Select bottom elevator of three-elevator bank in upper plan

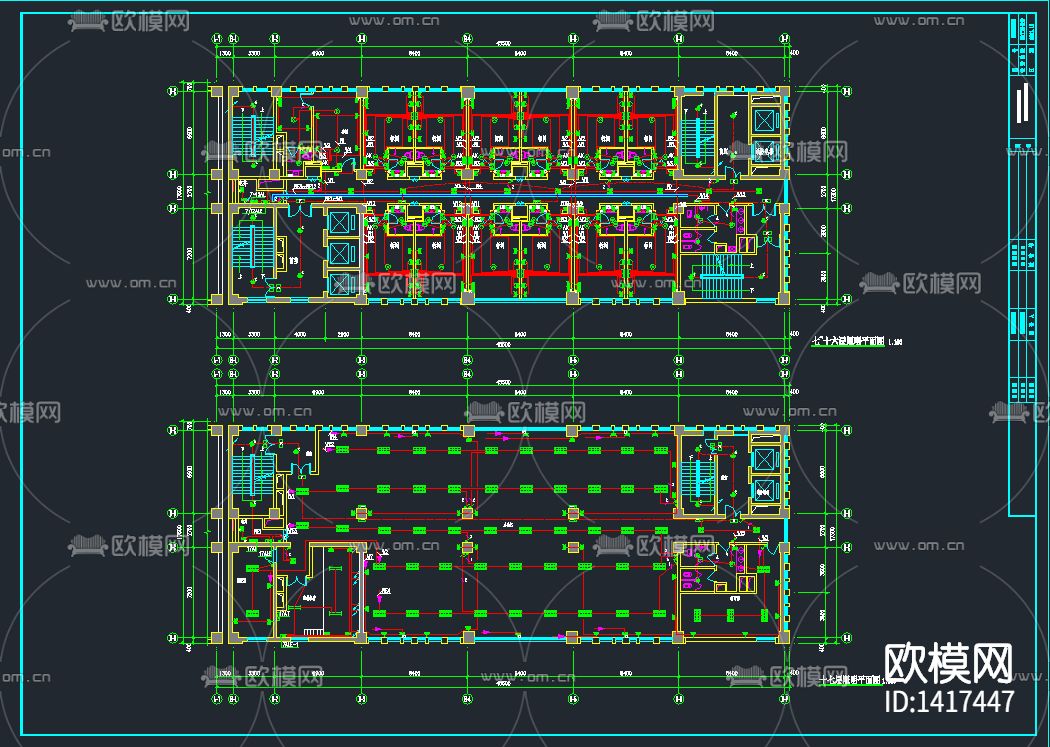tap(341, 284)
